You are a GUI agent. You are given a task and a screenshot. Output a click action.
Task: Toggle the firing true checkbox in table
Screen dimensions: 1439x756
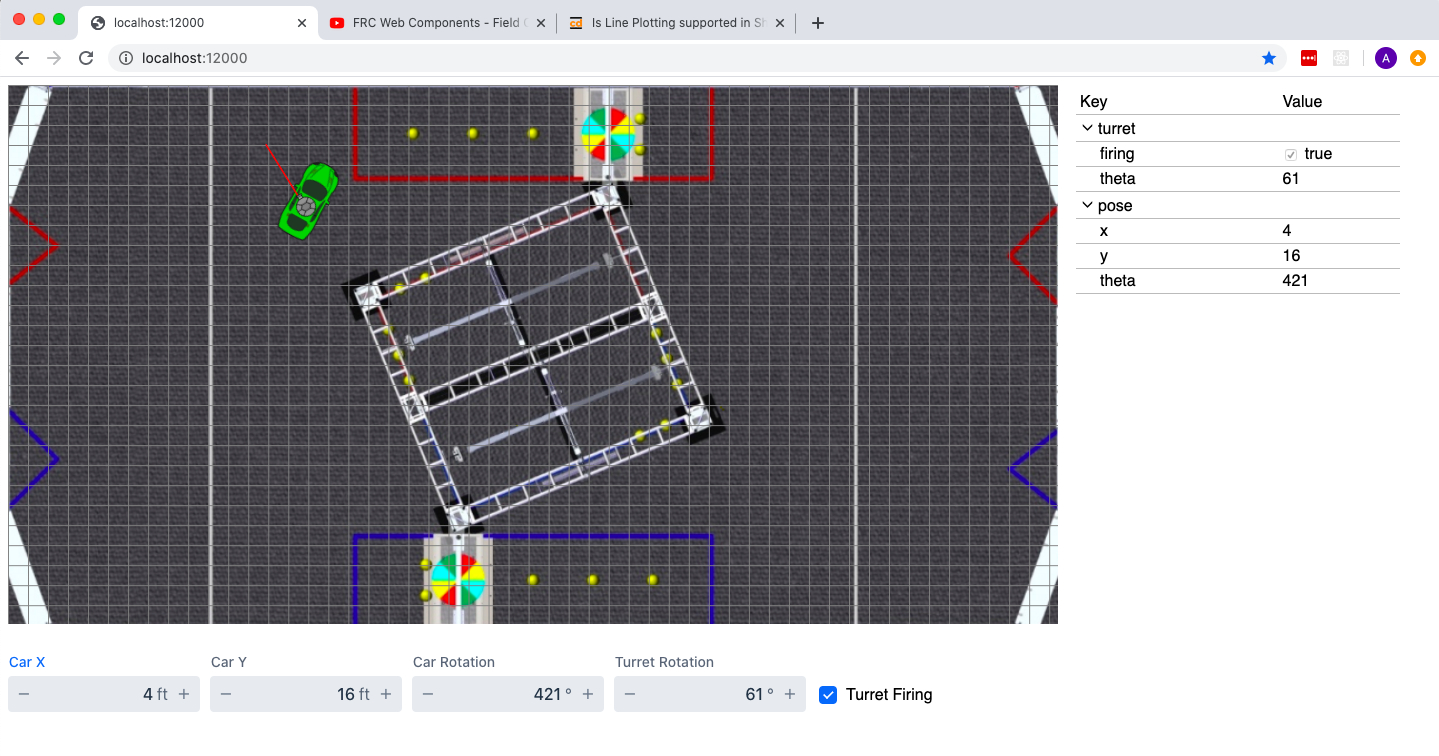(1291, 154)
